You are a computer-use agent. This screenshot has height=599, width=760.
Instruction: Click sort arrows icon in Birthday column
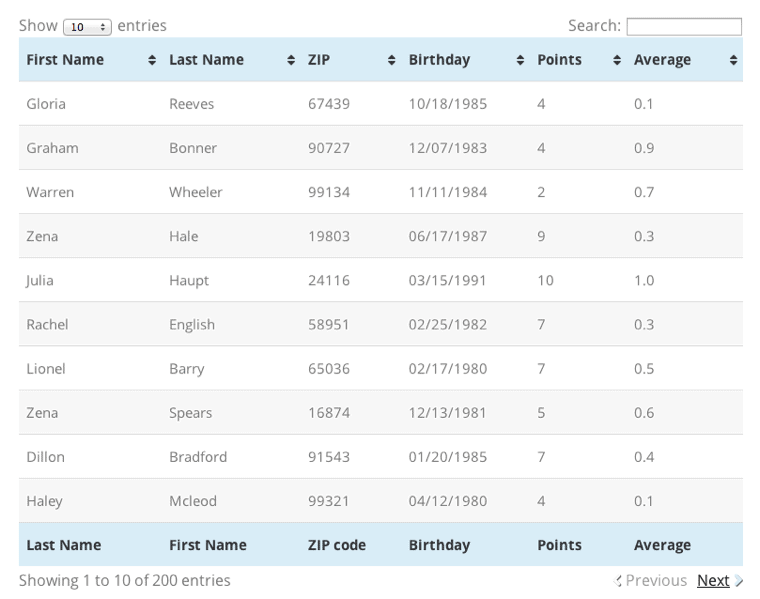click(520, 61)
